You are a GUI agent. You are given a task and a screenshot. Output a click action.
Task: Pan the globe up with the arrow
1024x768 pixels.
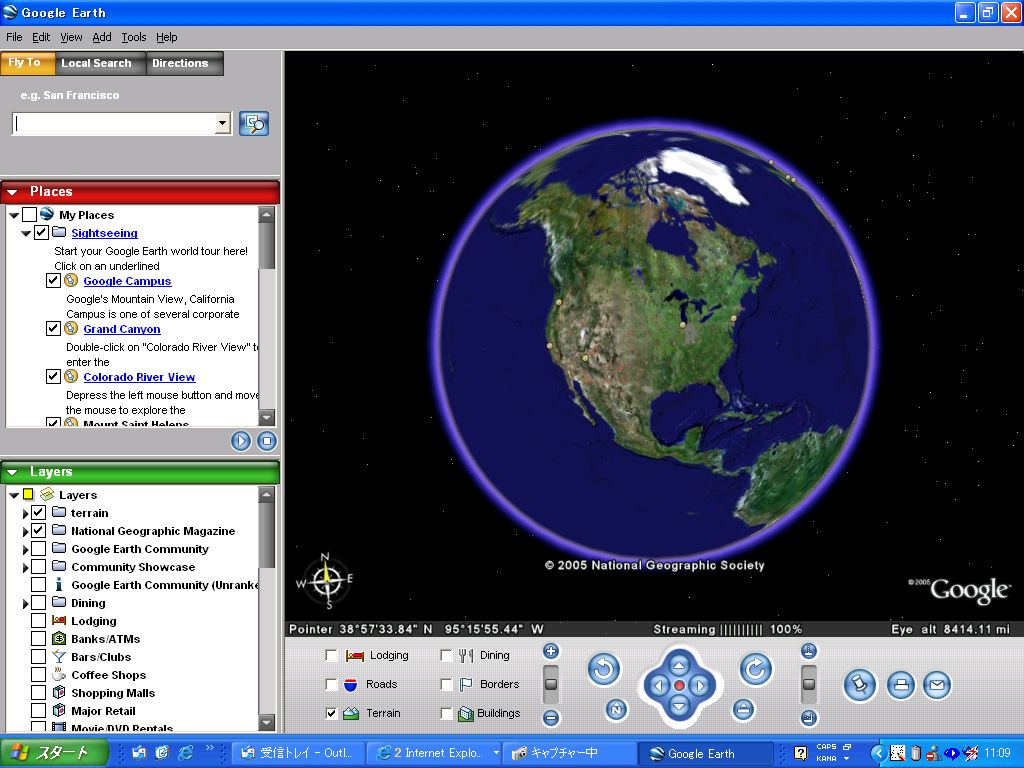tap(679, 665)
